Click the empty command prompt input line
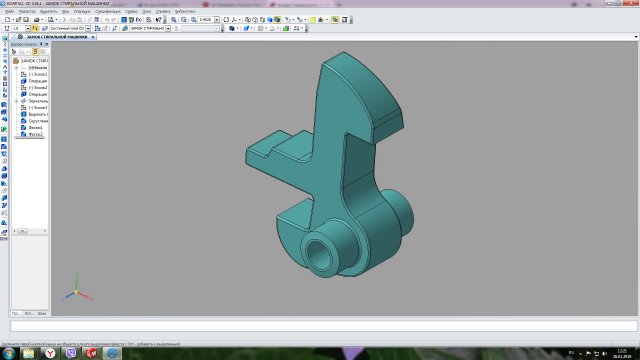Image resolution: width=640 pixels, height=360 pixels. 323,326
